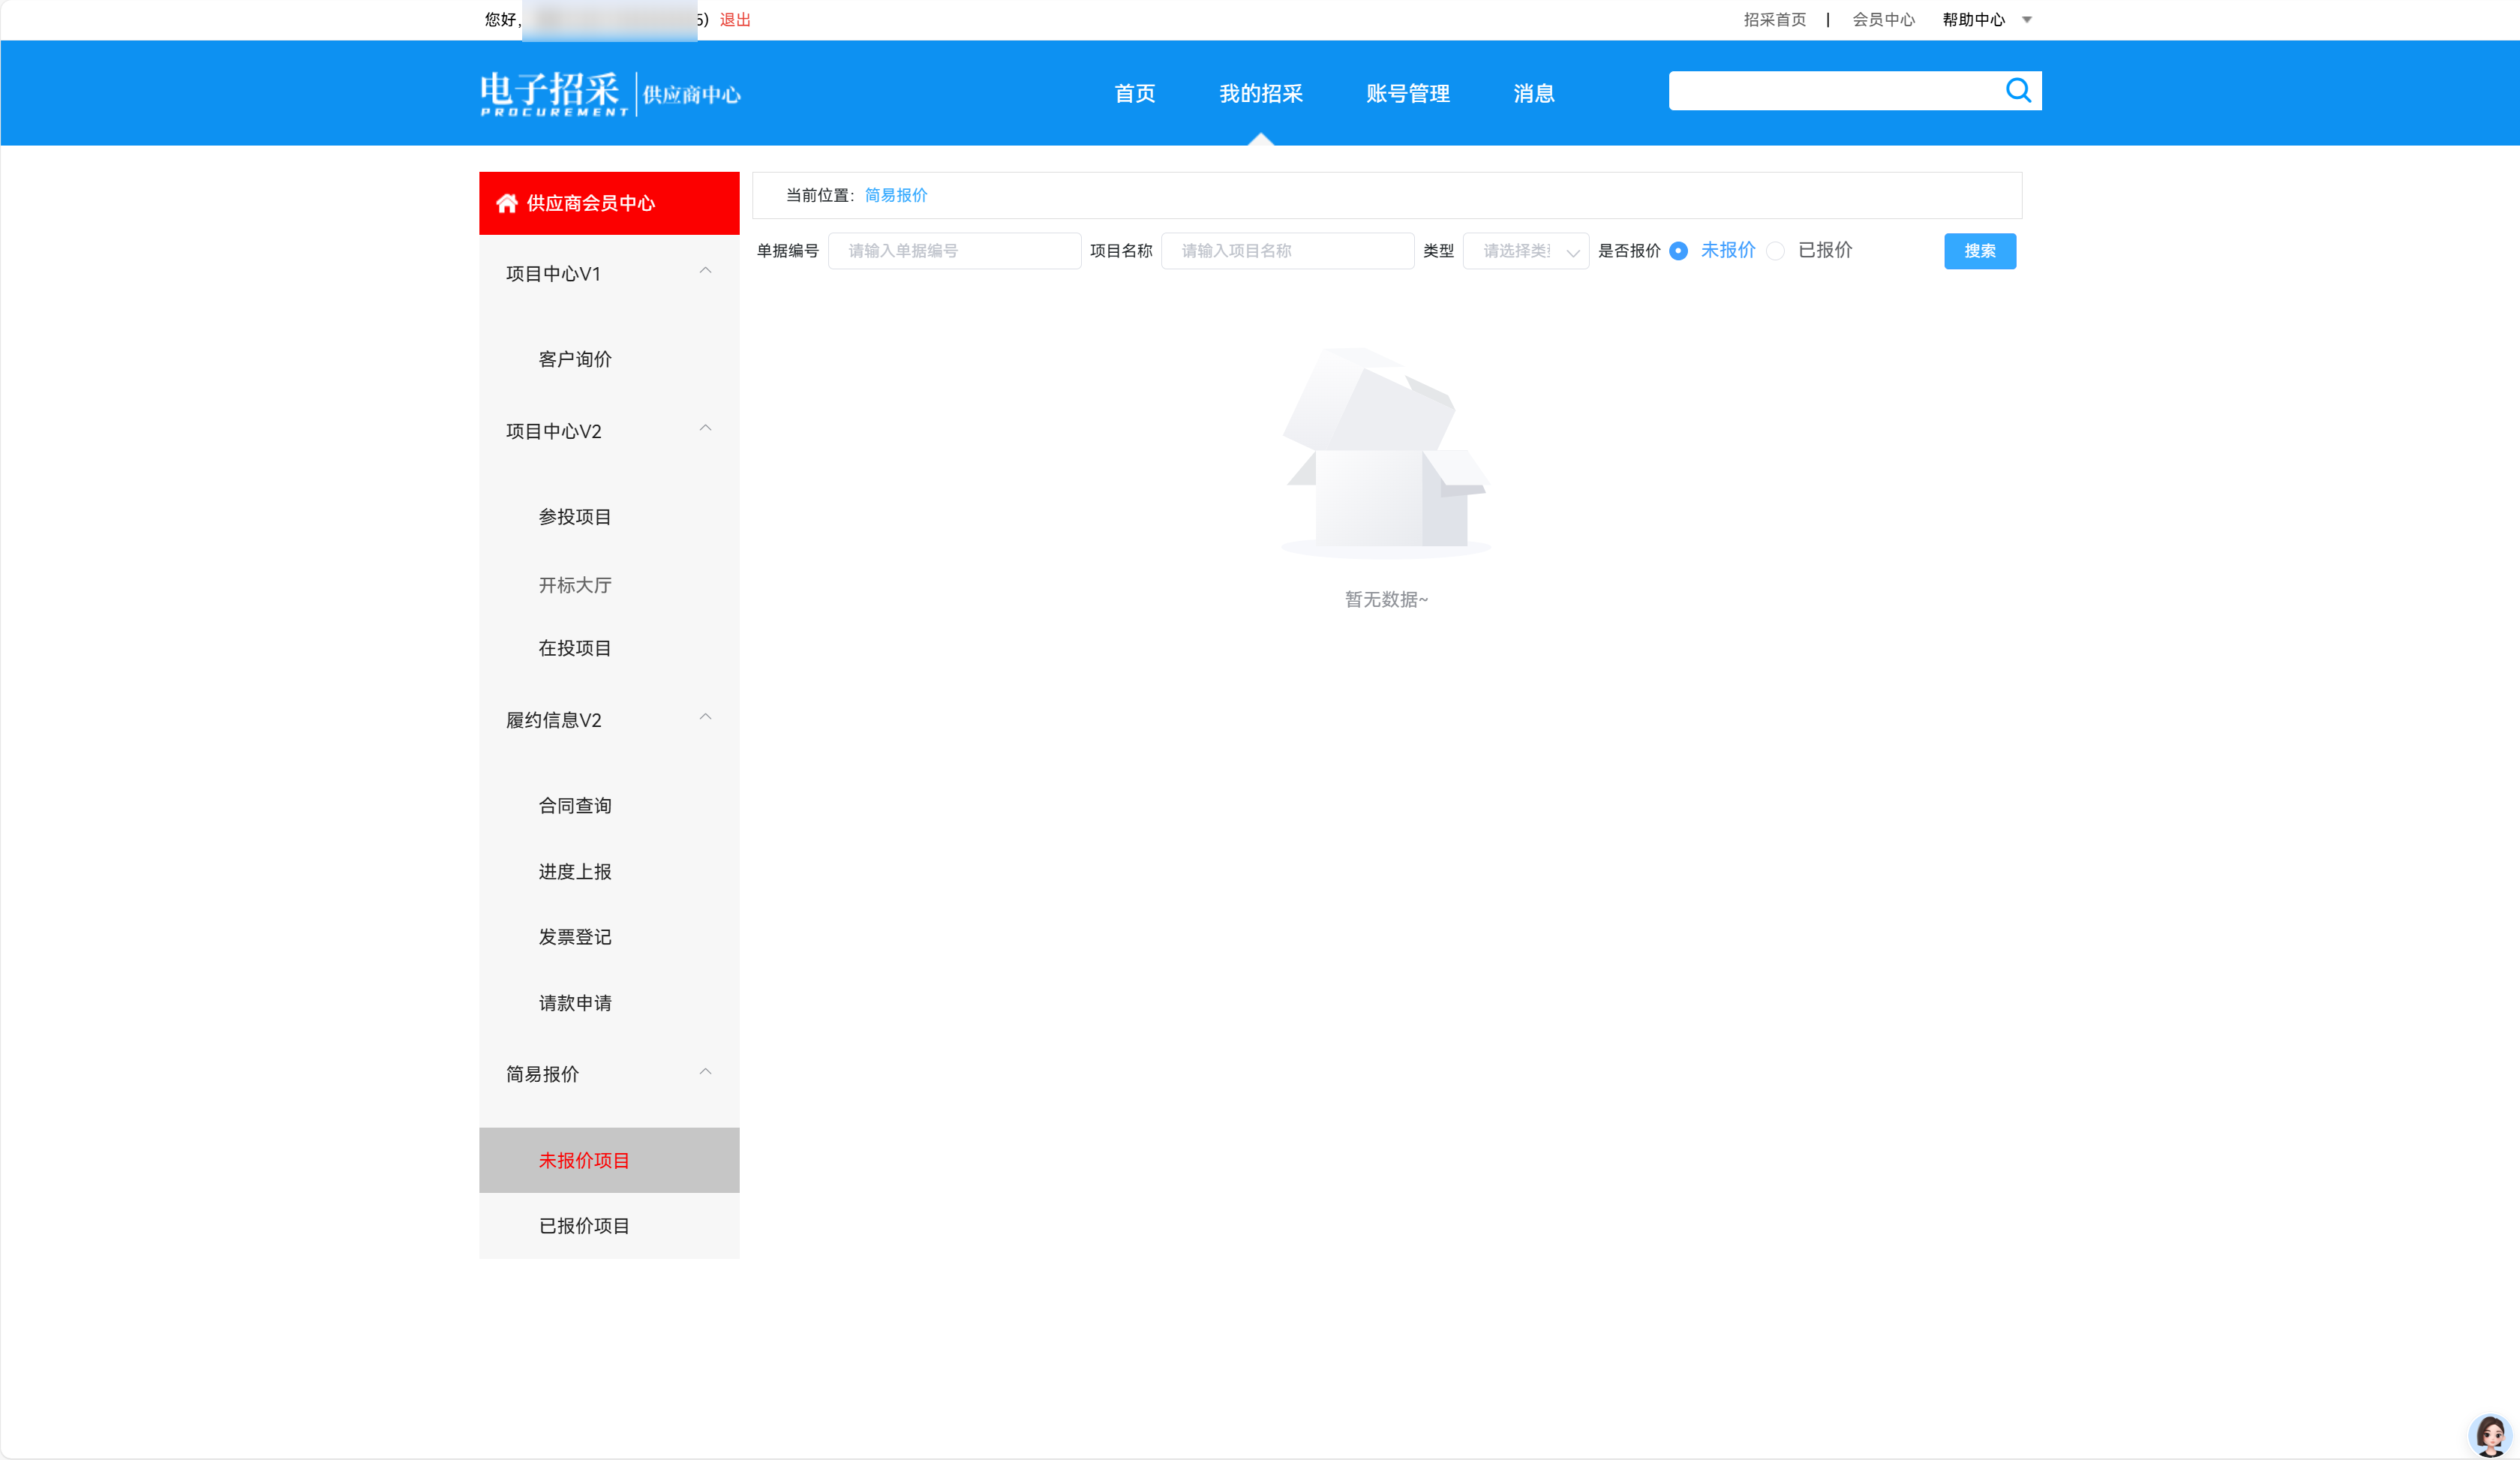
Task: Click the 供应商会员中心 red header
Action: pos(609,203)
